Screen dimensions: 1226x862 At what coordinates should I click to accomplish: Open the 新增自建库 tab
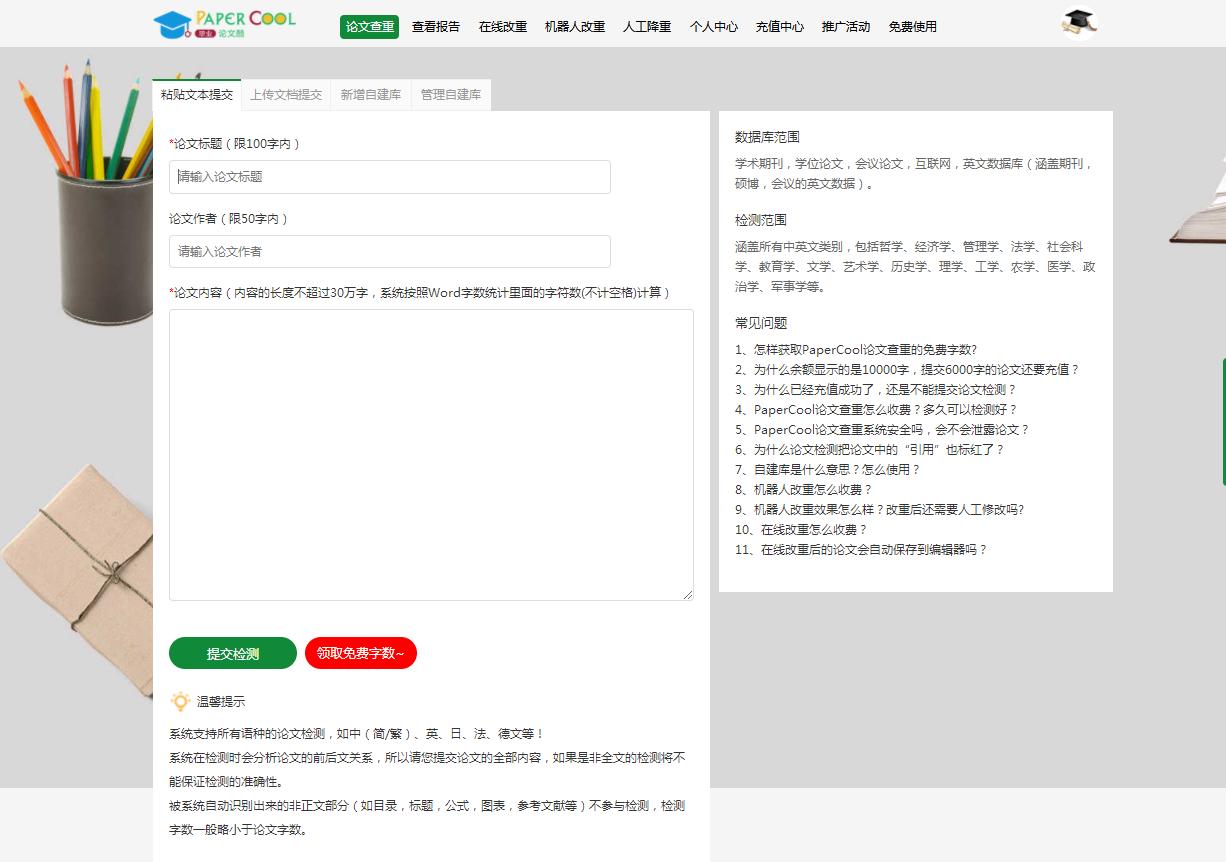pyautogui.click(x=371, y=93)
